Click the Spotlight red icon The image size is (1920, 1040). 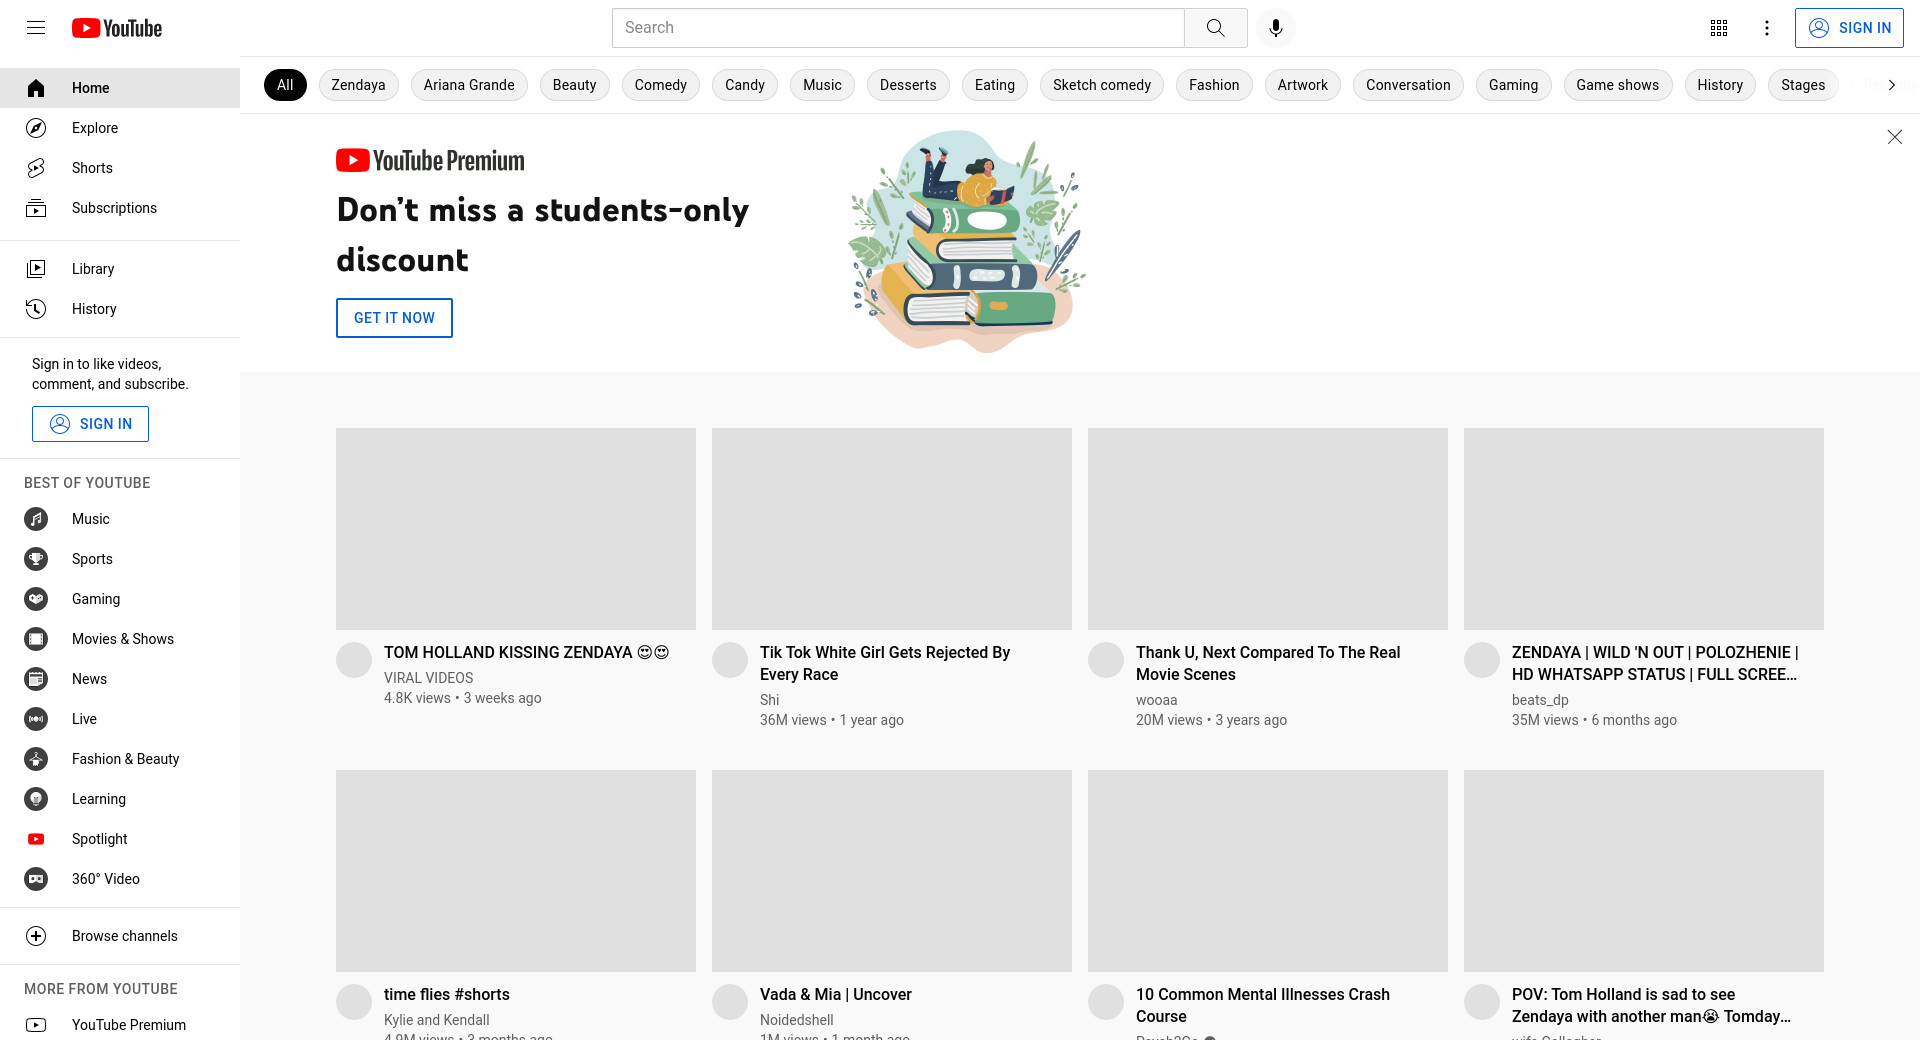coord(36,839)
